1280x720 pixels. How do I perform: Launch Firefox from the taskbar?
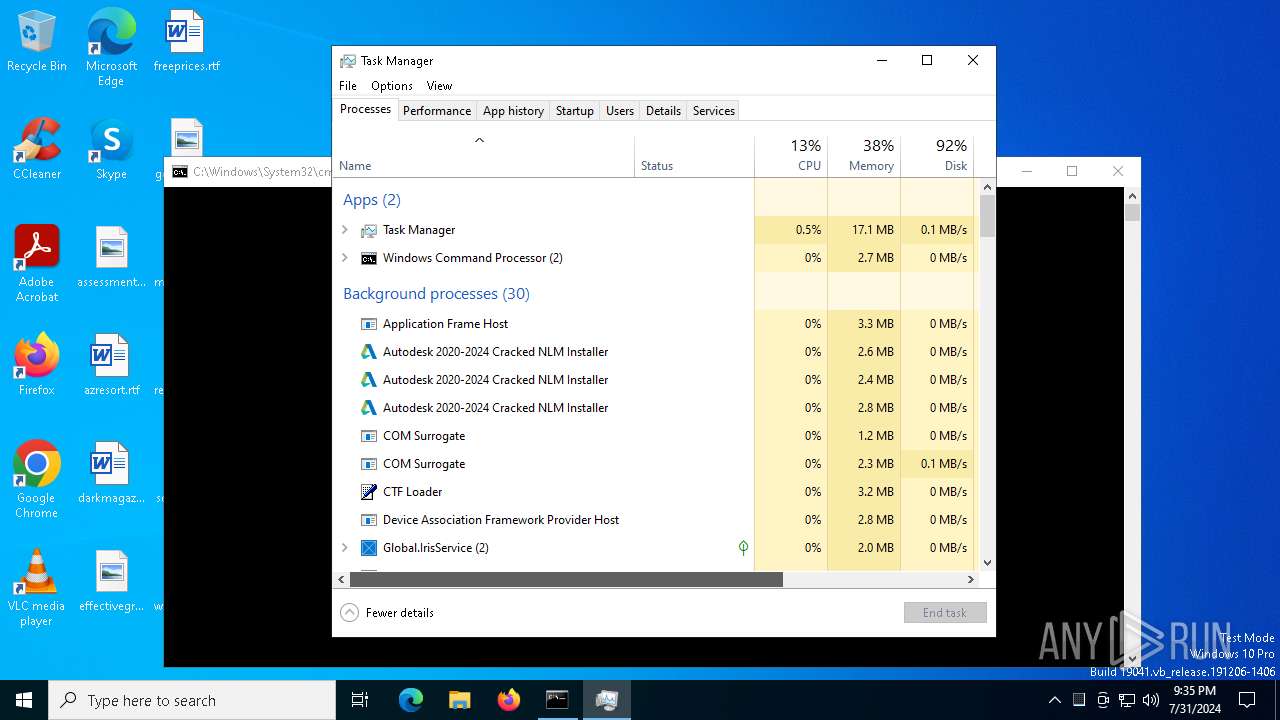(509, 700)
